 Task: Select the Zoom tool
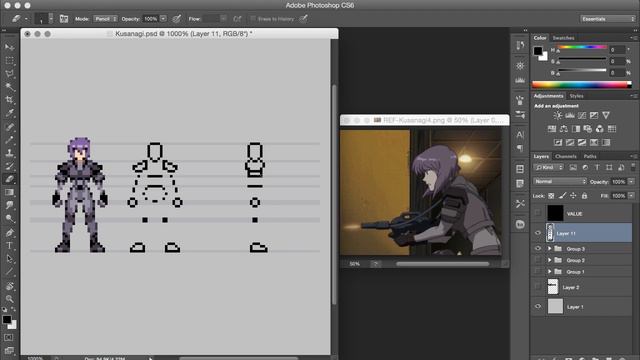coord(9,299)
